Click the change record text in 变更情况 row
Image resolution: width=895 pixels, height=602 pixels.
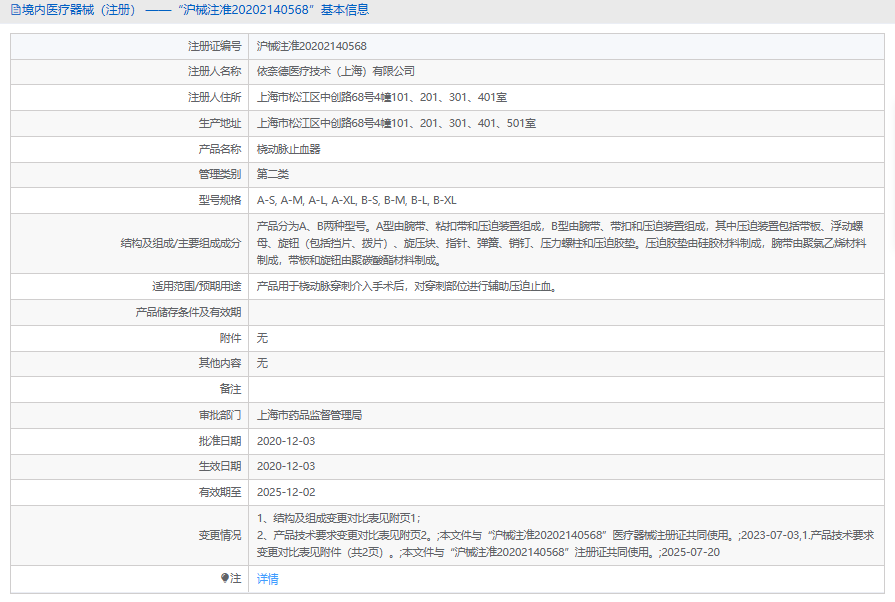click(560, 535)
